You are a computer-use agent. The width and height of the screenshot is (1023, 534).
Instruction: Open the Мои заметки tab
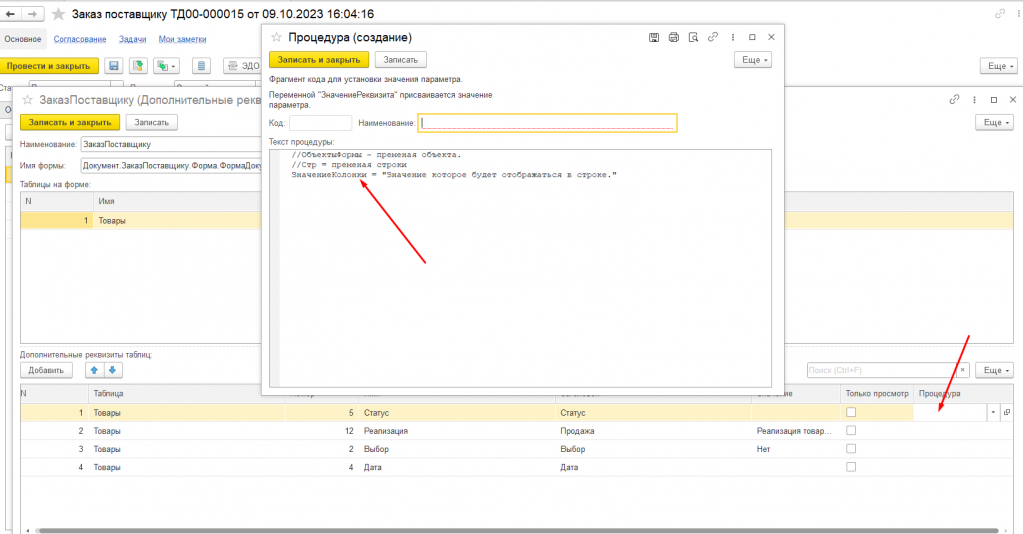click(x=182, y=39)
